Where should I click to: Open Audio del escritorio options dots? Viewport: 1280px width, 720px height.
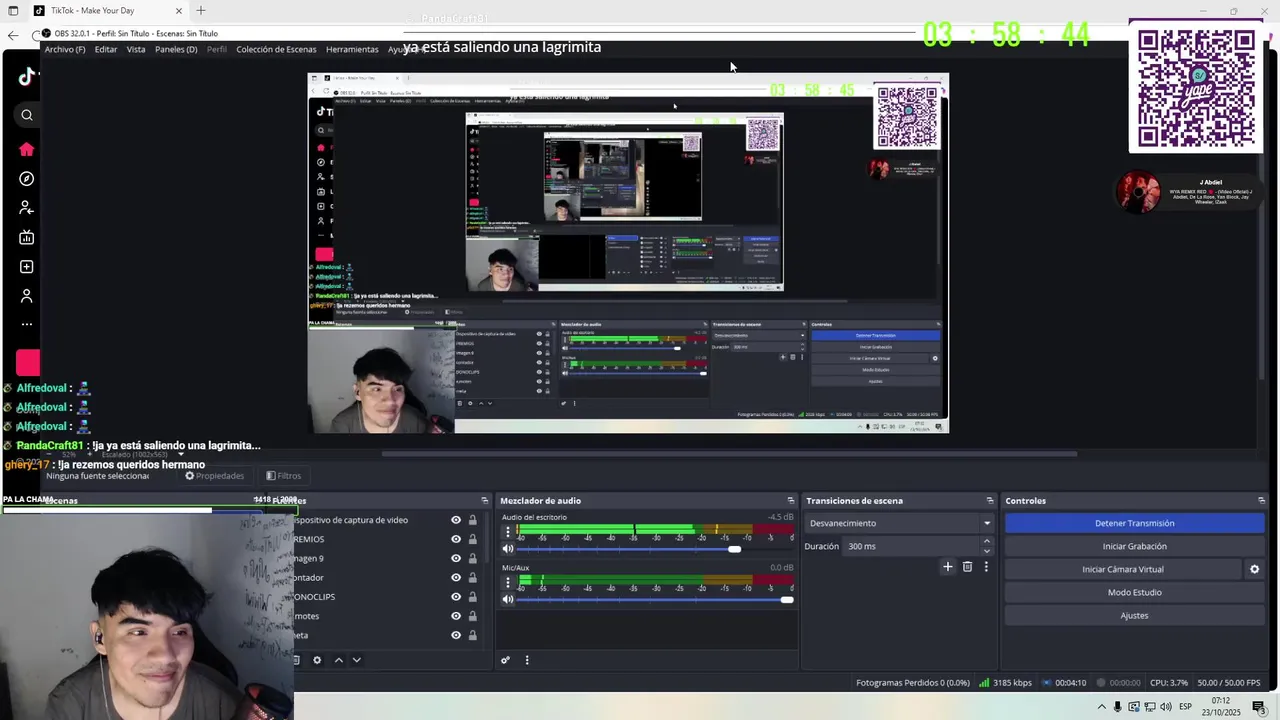[508, 532]
